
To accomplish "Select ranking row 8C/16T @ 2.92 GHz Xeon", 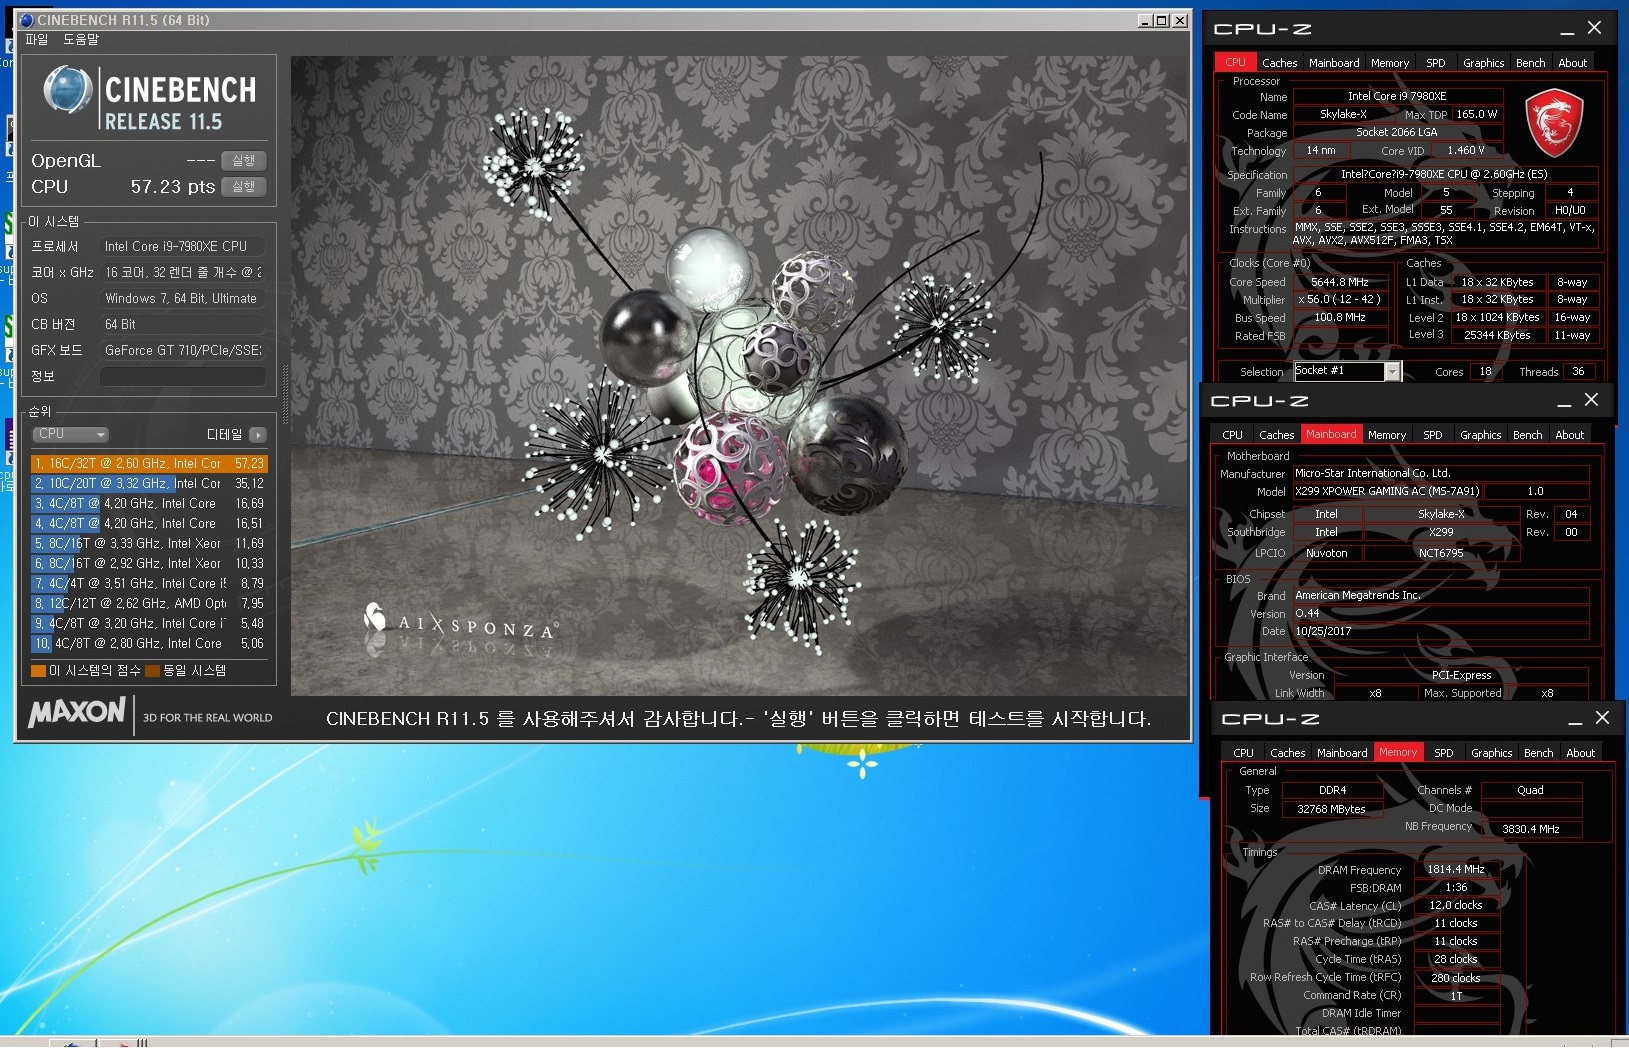I will coord(149,563).
